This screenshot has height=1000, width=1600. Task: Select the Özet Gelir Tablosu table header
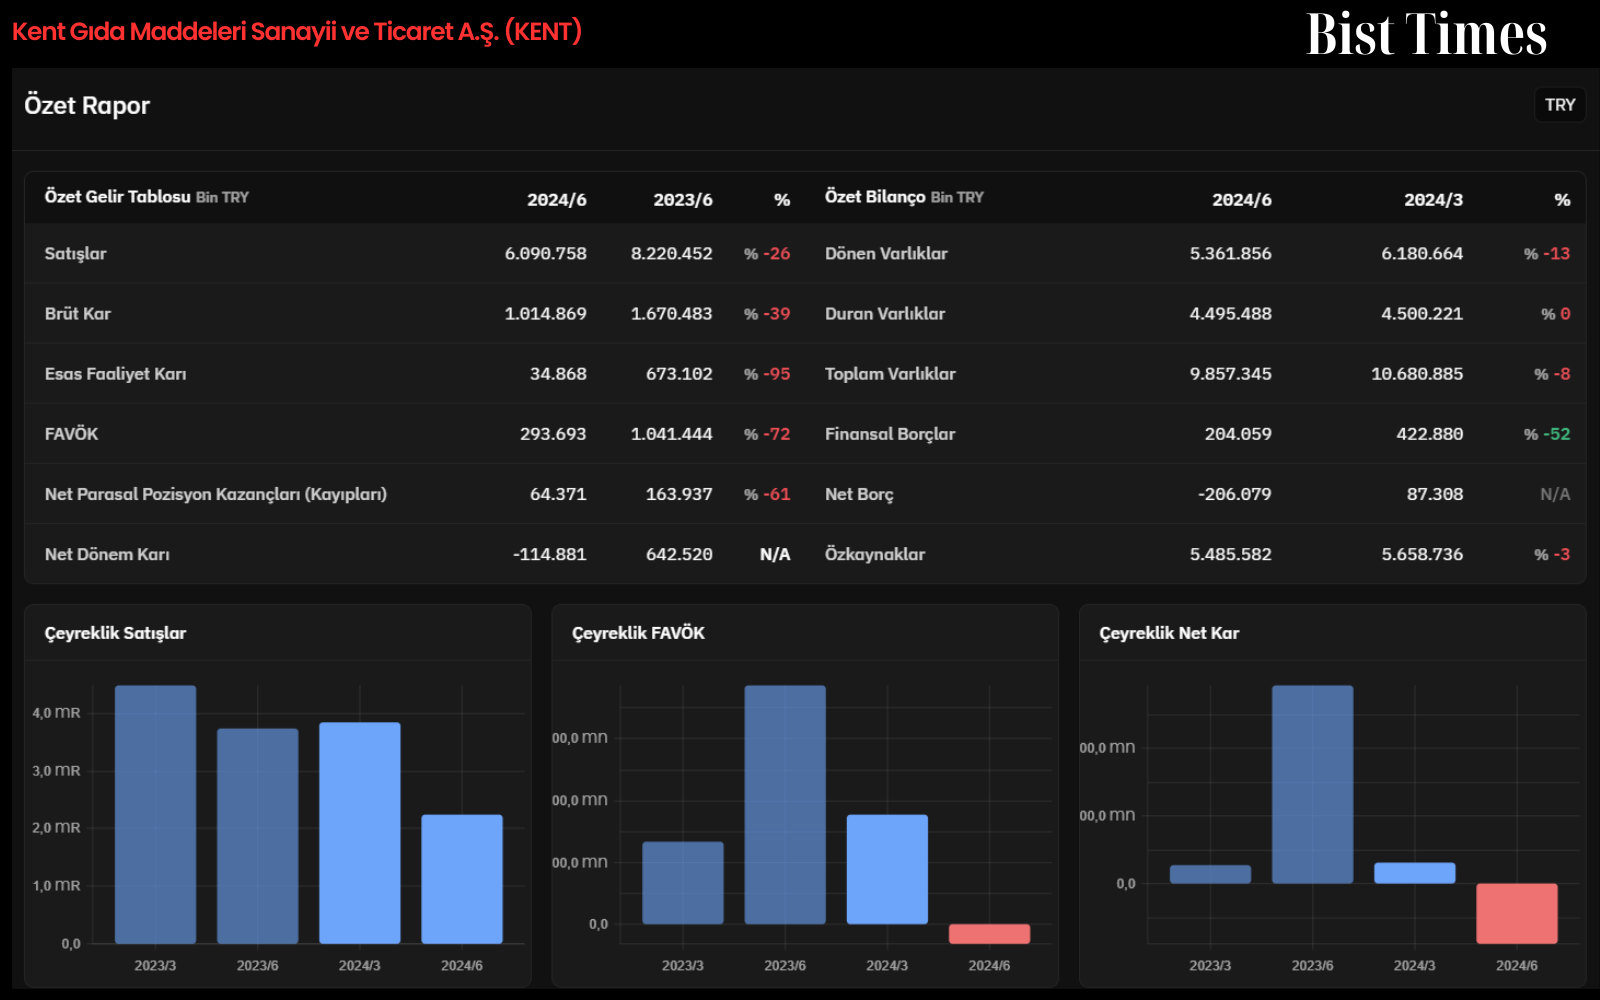(147, 197)
